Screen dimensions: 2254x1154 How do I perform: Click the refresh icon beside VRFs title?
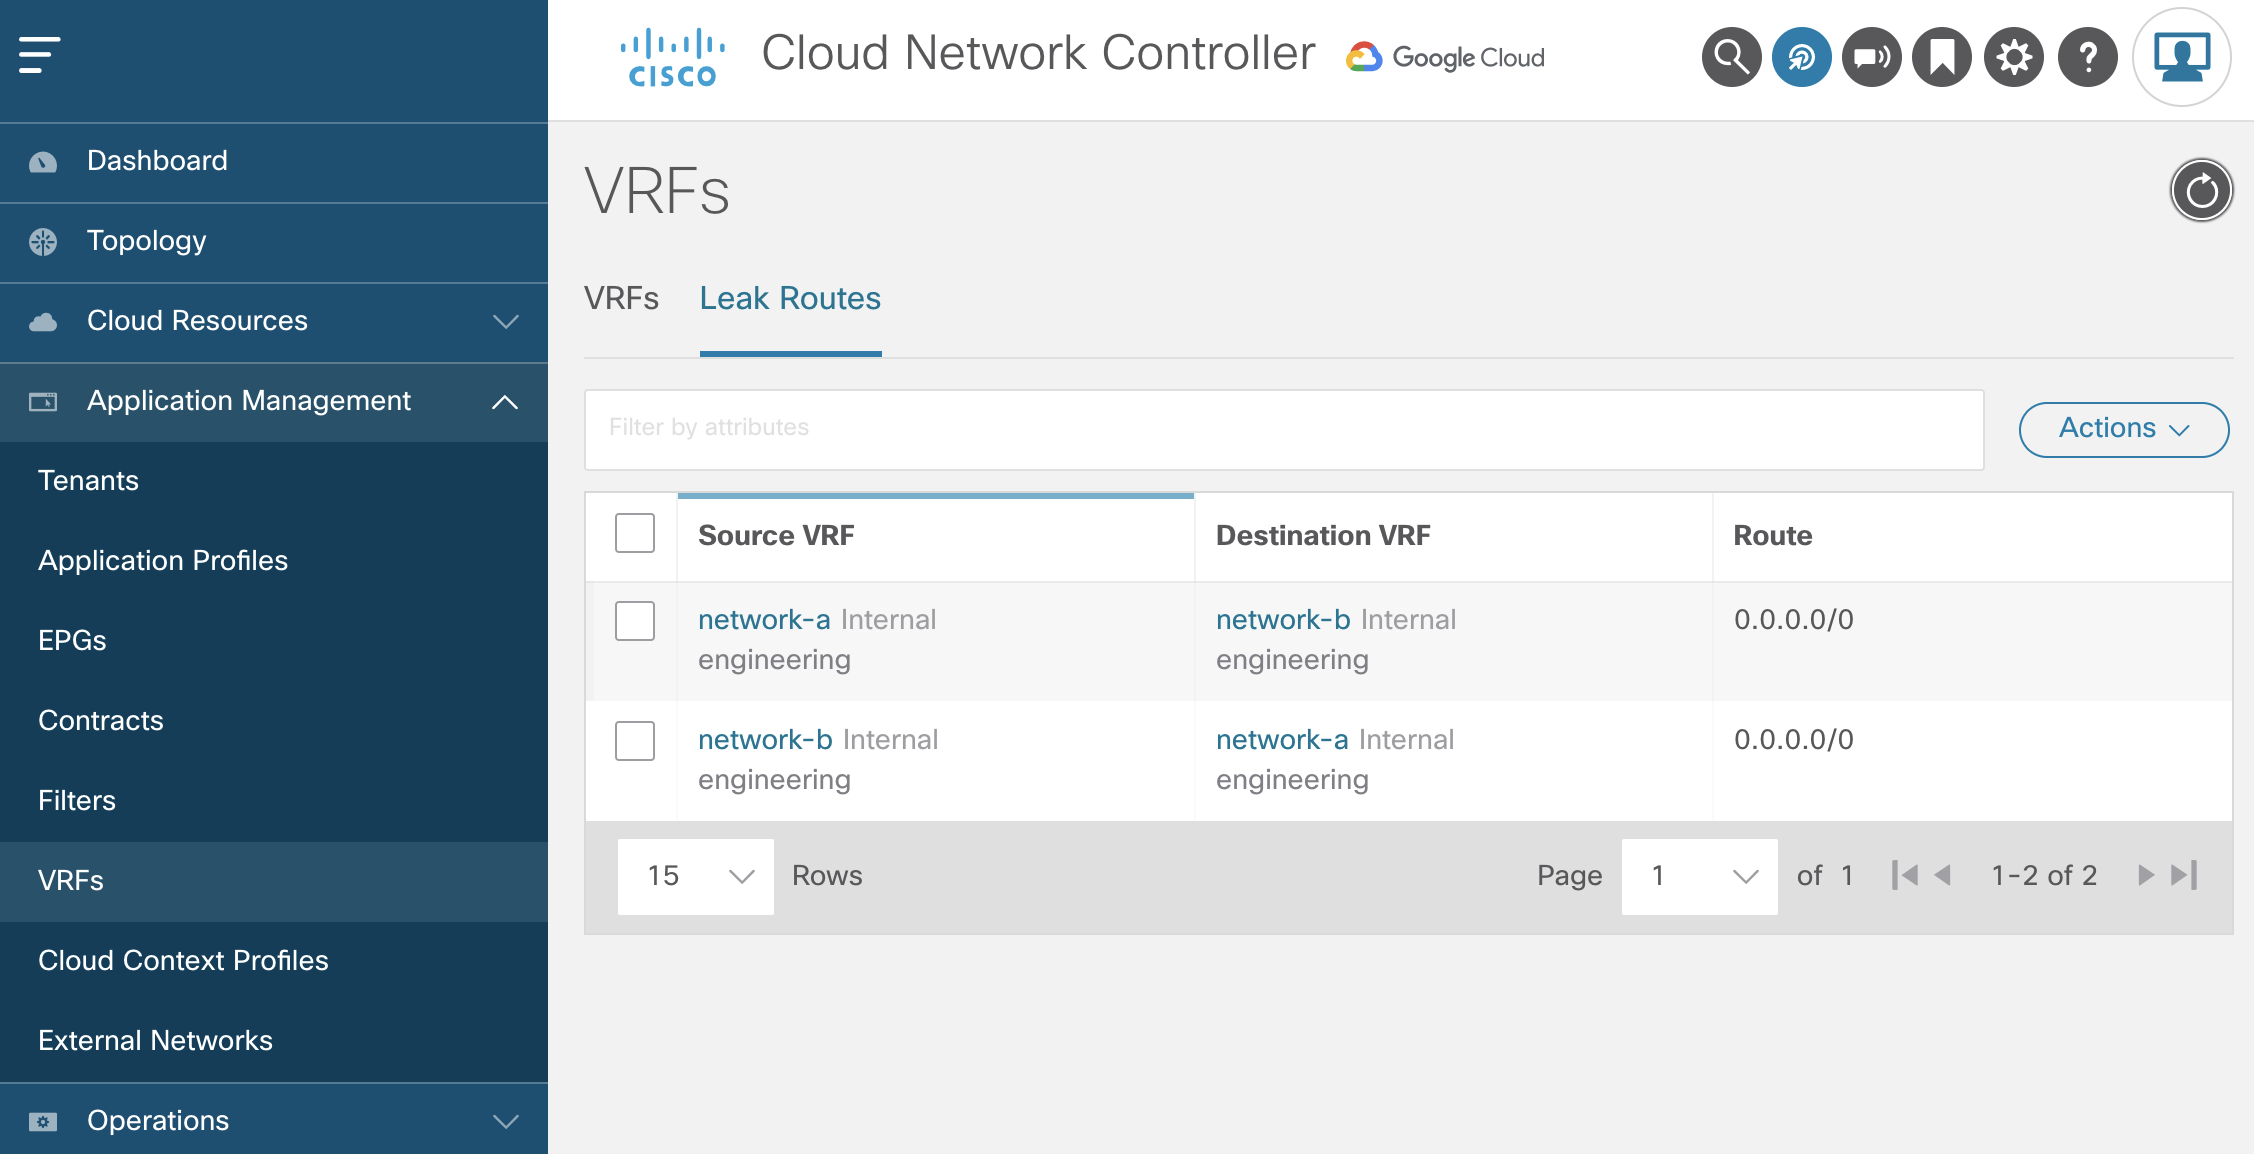coord(2201,190)
